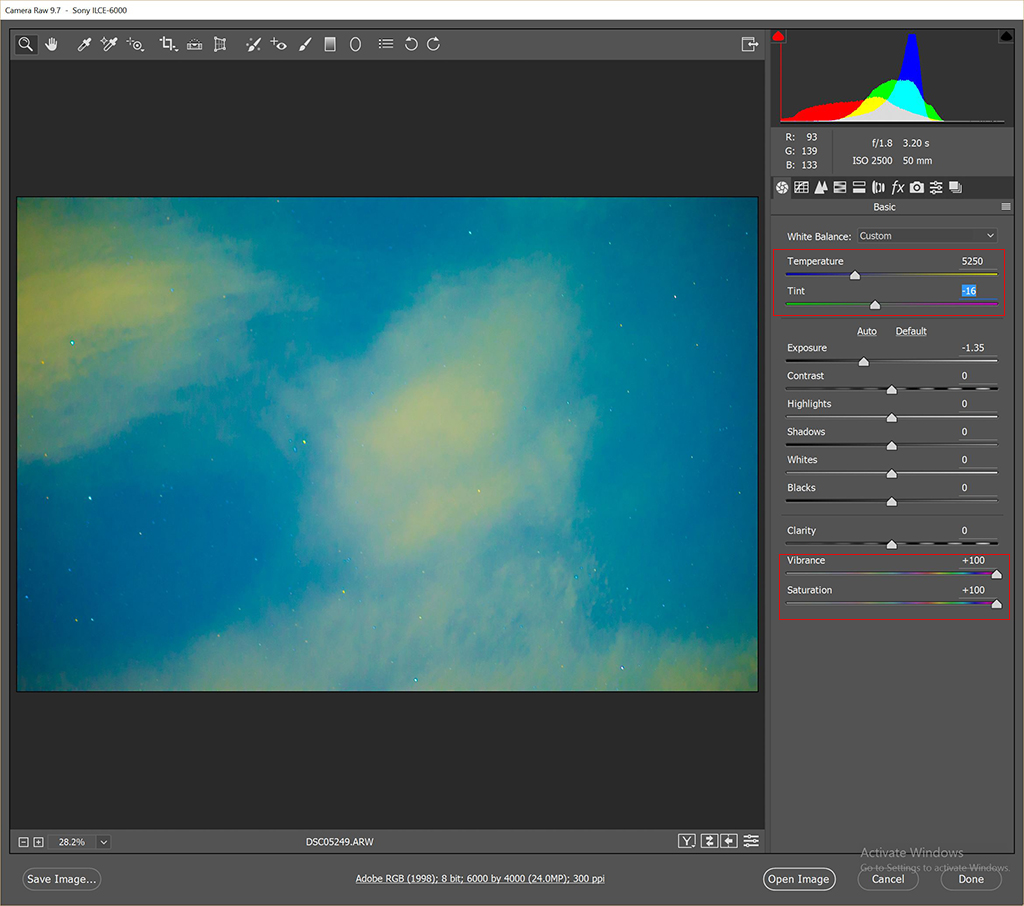Select the Graduated Filter tool

click(x=330, y=44)
